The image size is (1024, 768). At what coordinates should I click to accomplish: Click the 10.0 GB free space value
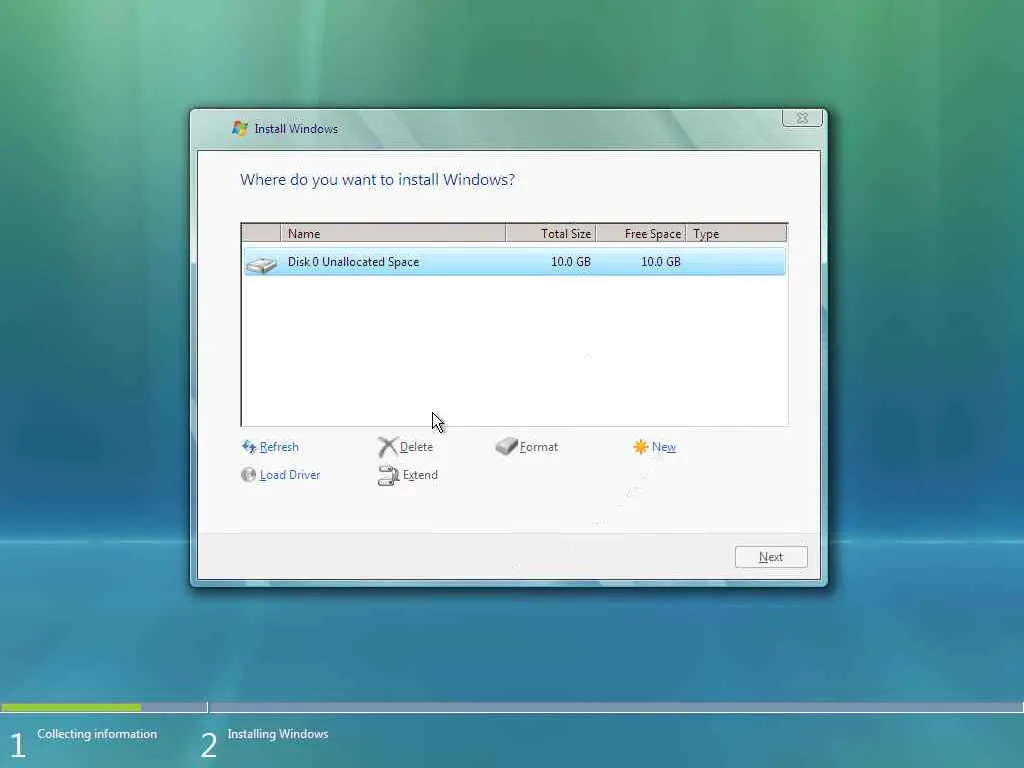pyautogui.click(x=661, y=261)
